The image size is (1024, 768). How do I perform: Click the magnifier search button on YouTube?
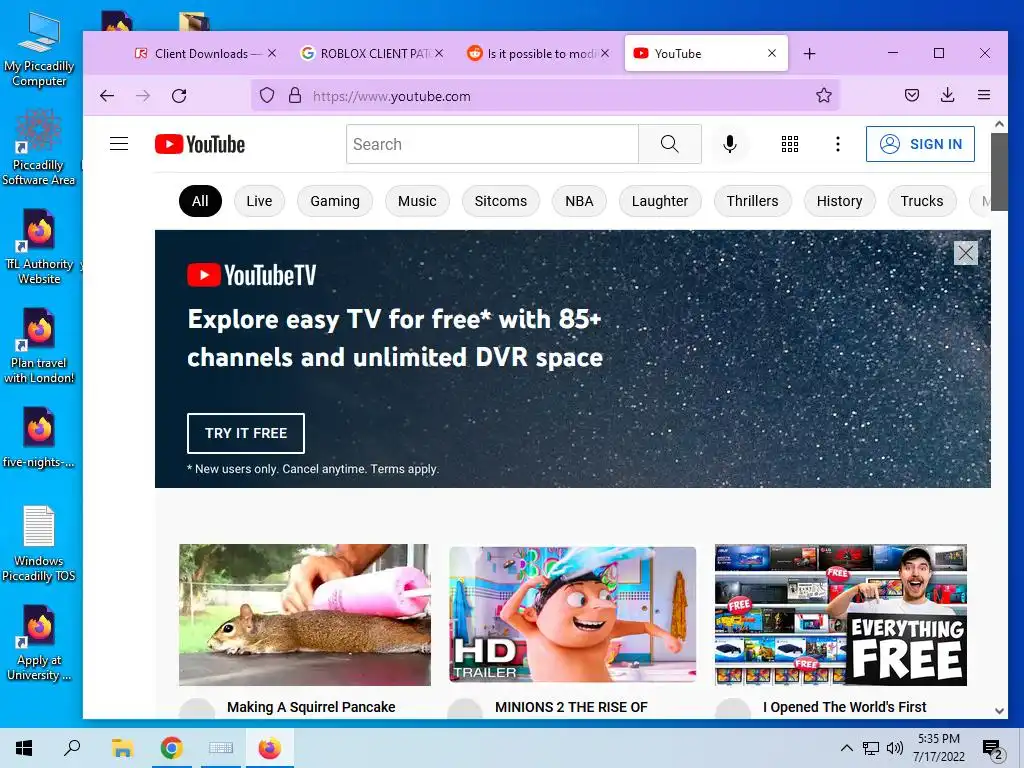[x=669, y=144]
